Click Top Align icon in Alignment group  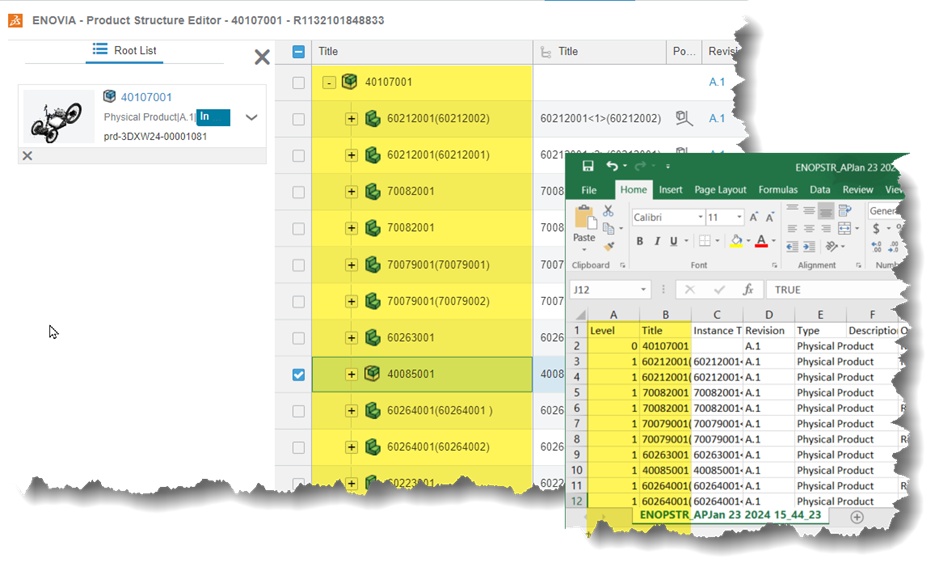tap(792, 210)
